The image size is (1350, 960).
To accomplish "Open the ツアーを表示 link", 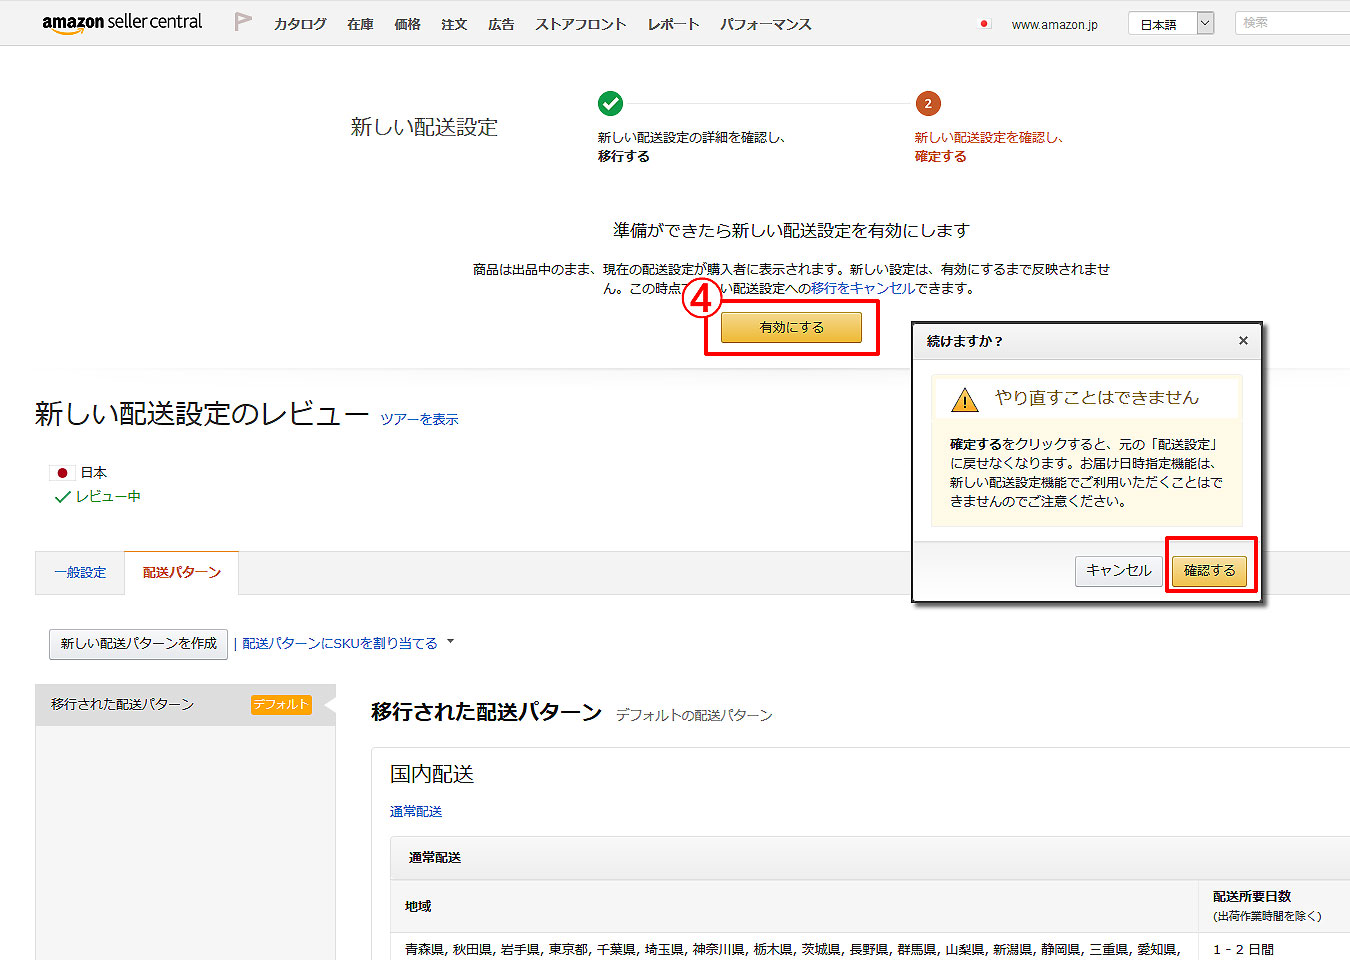I will point(419,419).
